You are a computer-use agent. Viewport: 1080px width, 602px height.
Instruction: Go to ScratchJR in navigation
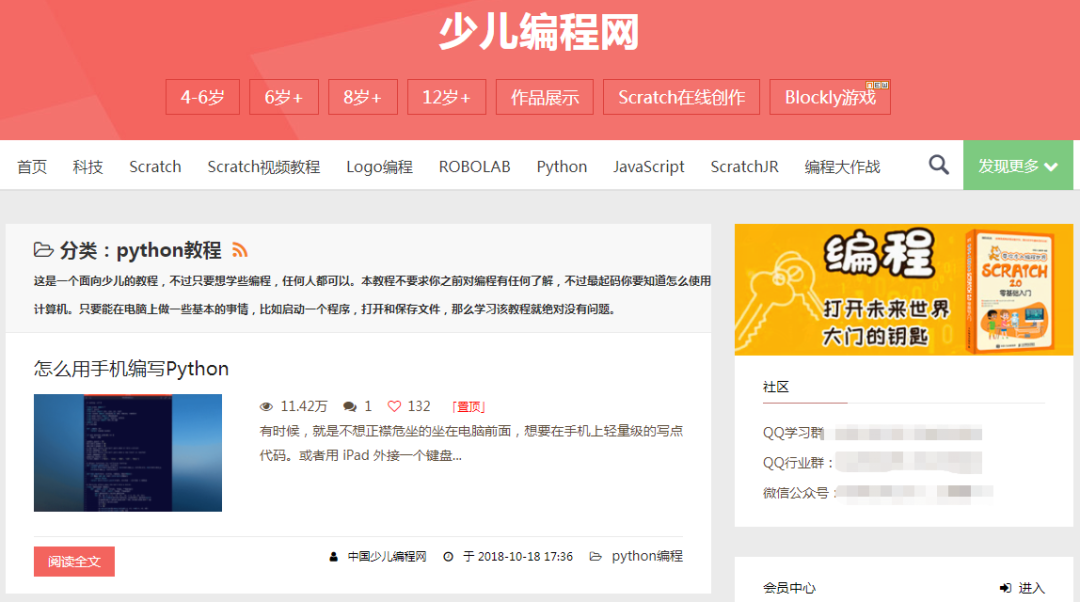tap(745, 167)
